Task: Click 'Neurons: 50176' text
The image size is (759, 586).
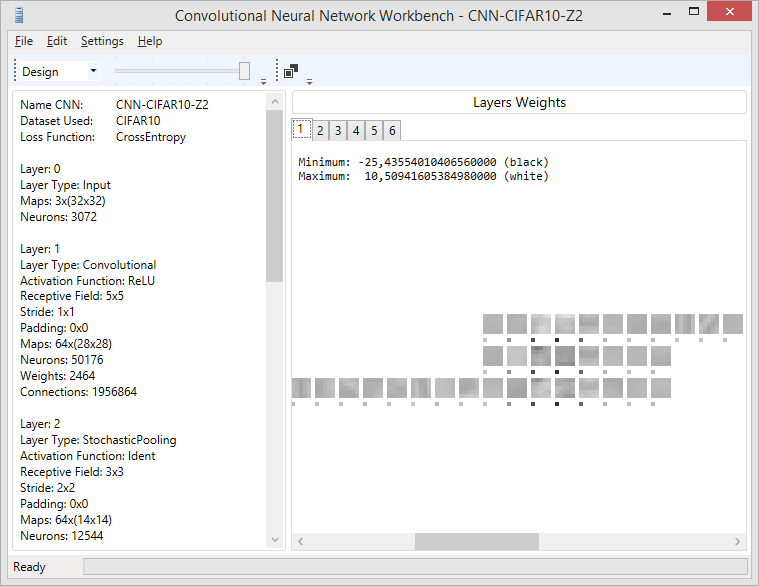Action: coord(62,360)
